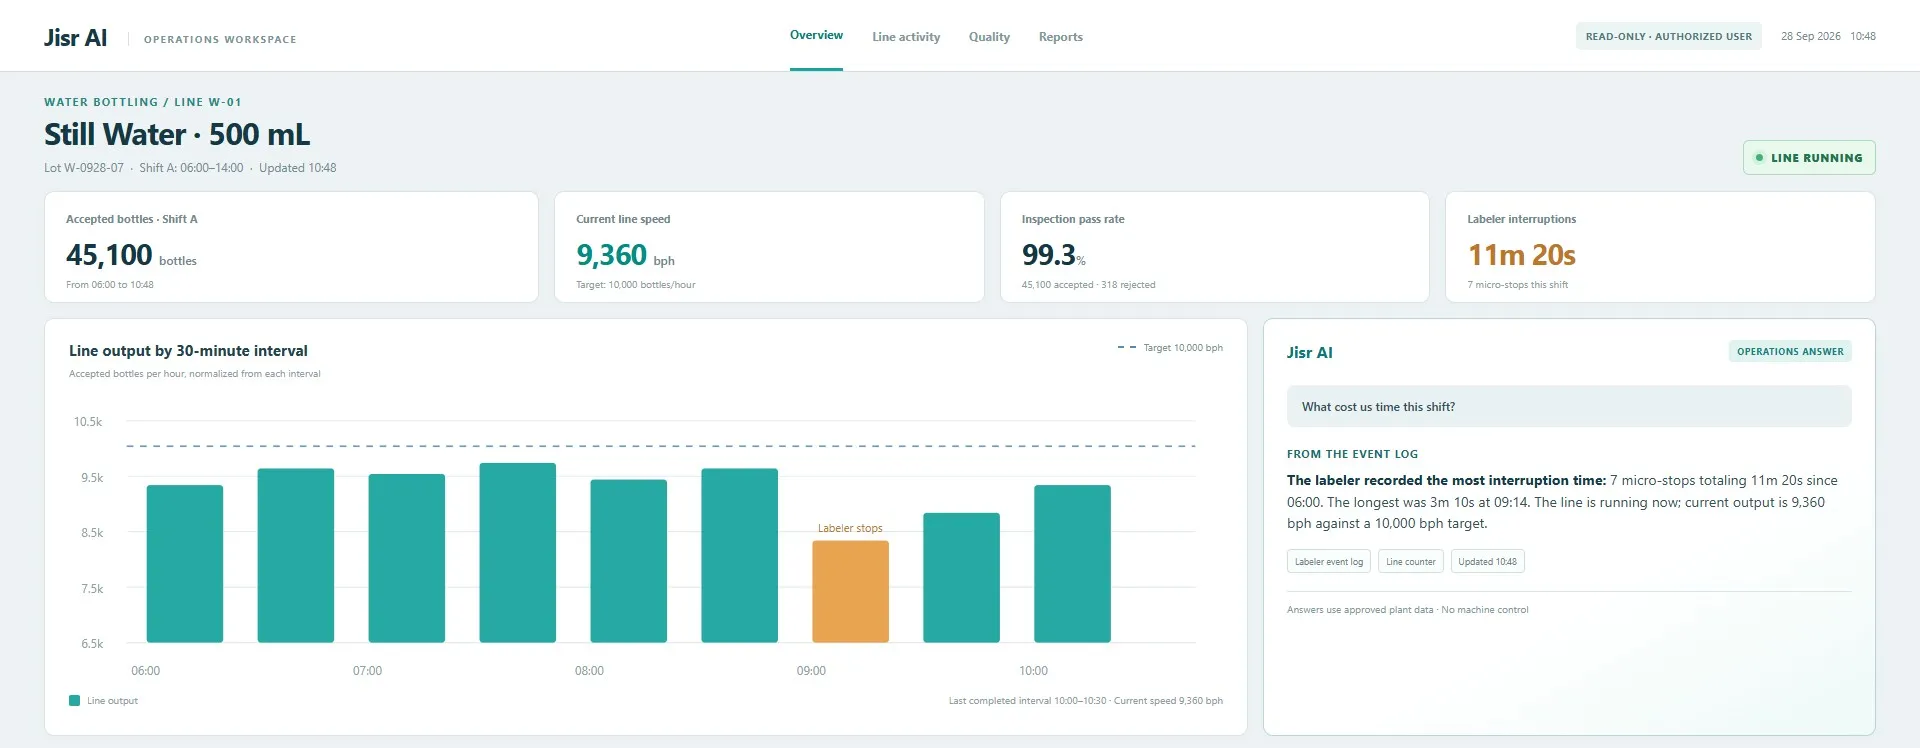Click 'From the event log' label
Viewport: 1920px width, 748px height.
pyautogui.click(x=1352, y=454)
